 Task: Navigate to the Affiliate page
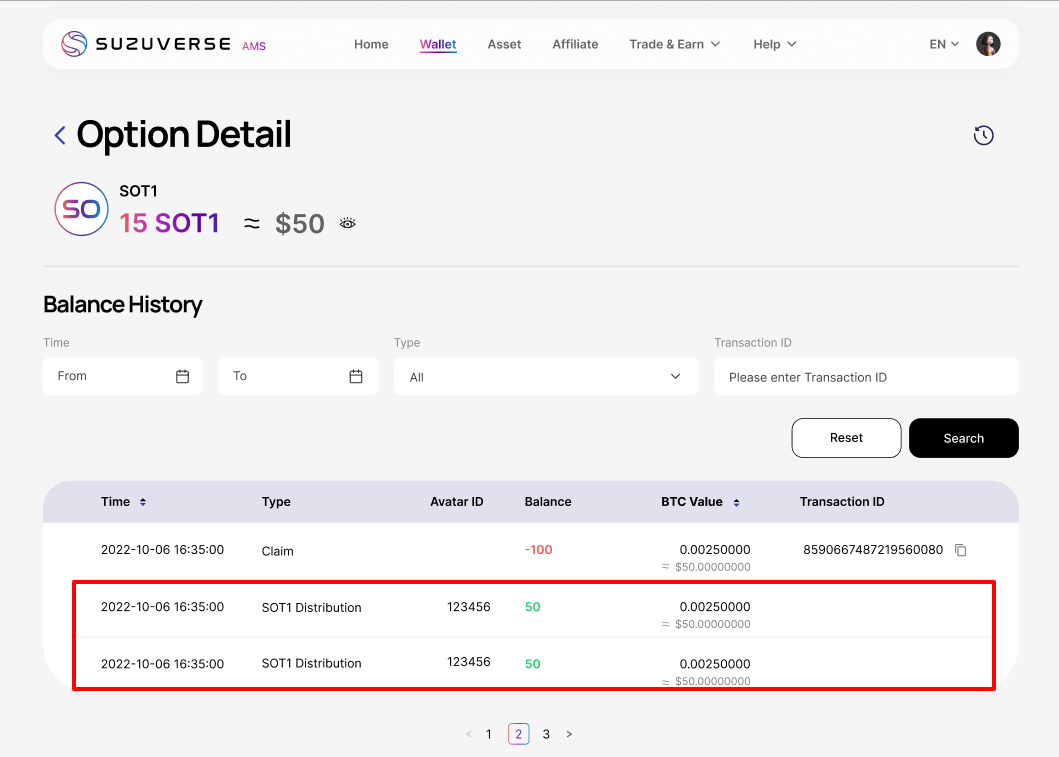(x=575, y=44)
